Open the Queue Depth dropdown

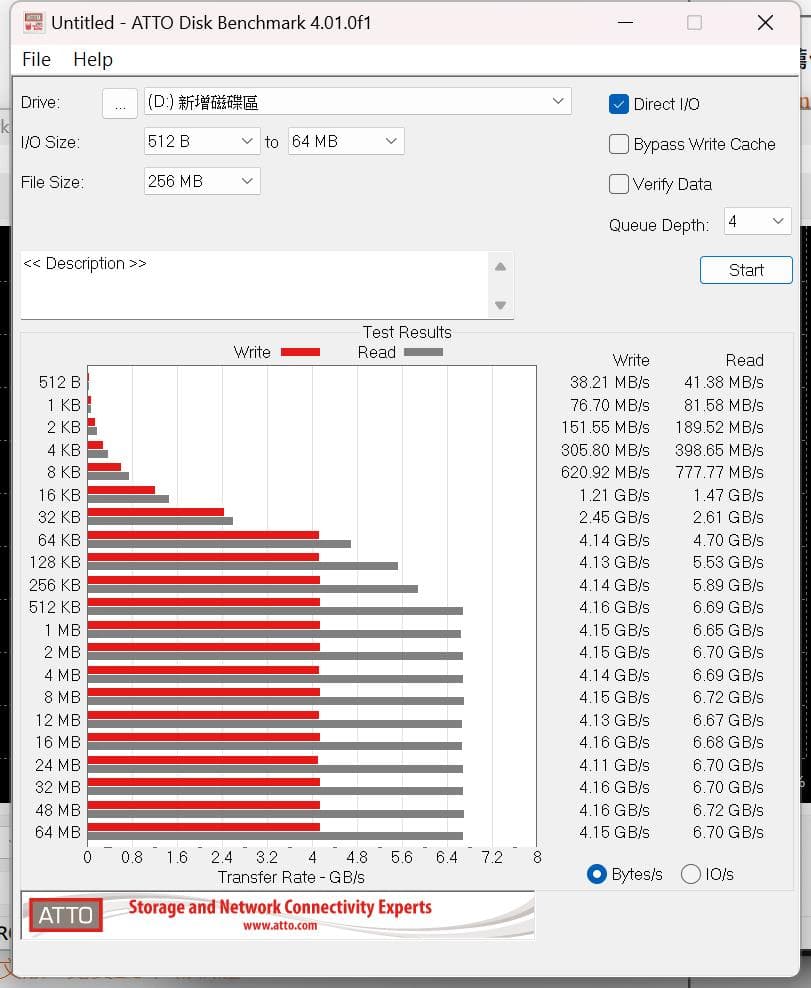(x=757, y=222)
